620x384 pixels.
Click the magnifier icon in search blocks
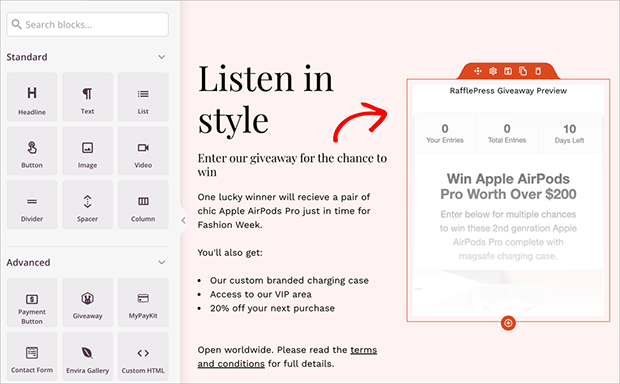(x=17, y=25)
